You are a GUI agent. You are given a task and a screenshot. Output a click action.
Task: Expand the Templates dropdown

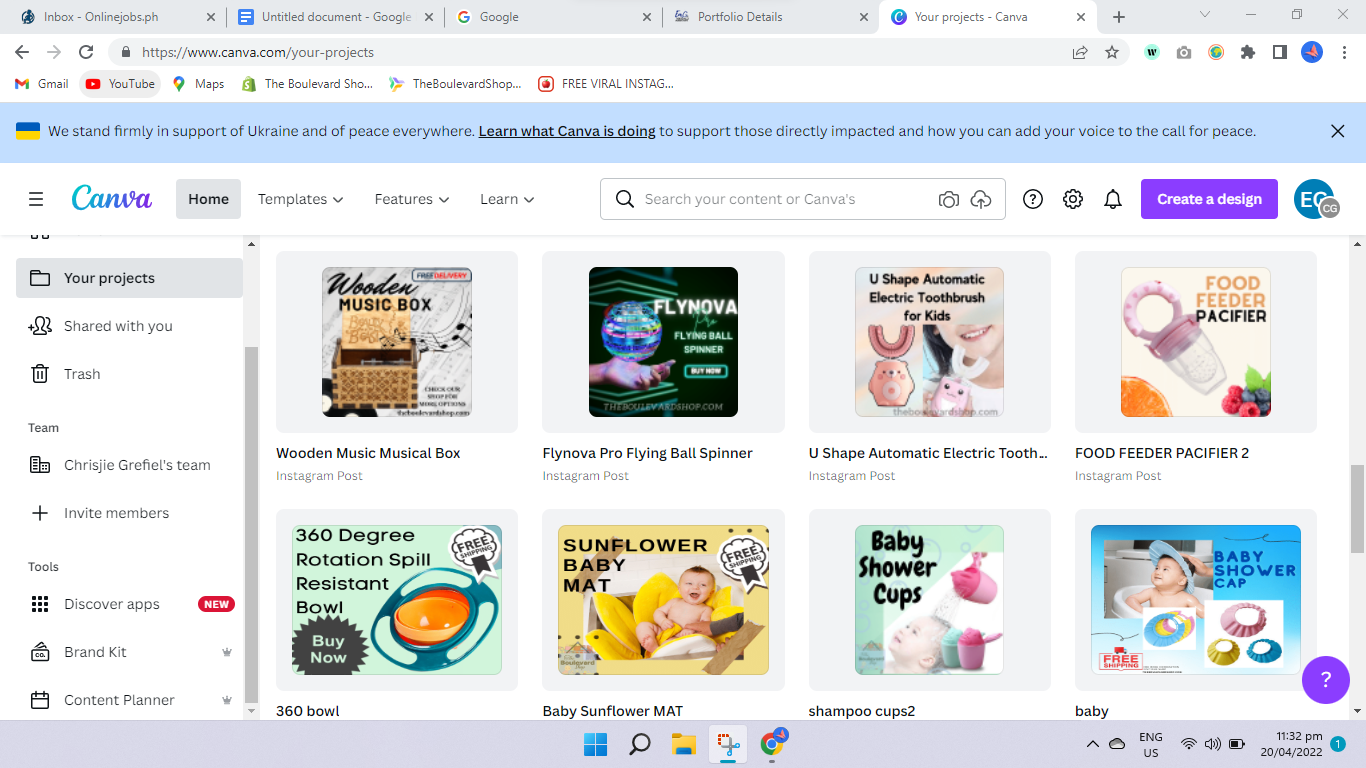pyautogui.click(x=300, y=199)
